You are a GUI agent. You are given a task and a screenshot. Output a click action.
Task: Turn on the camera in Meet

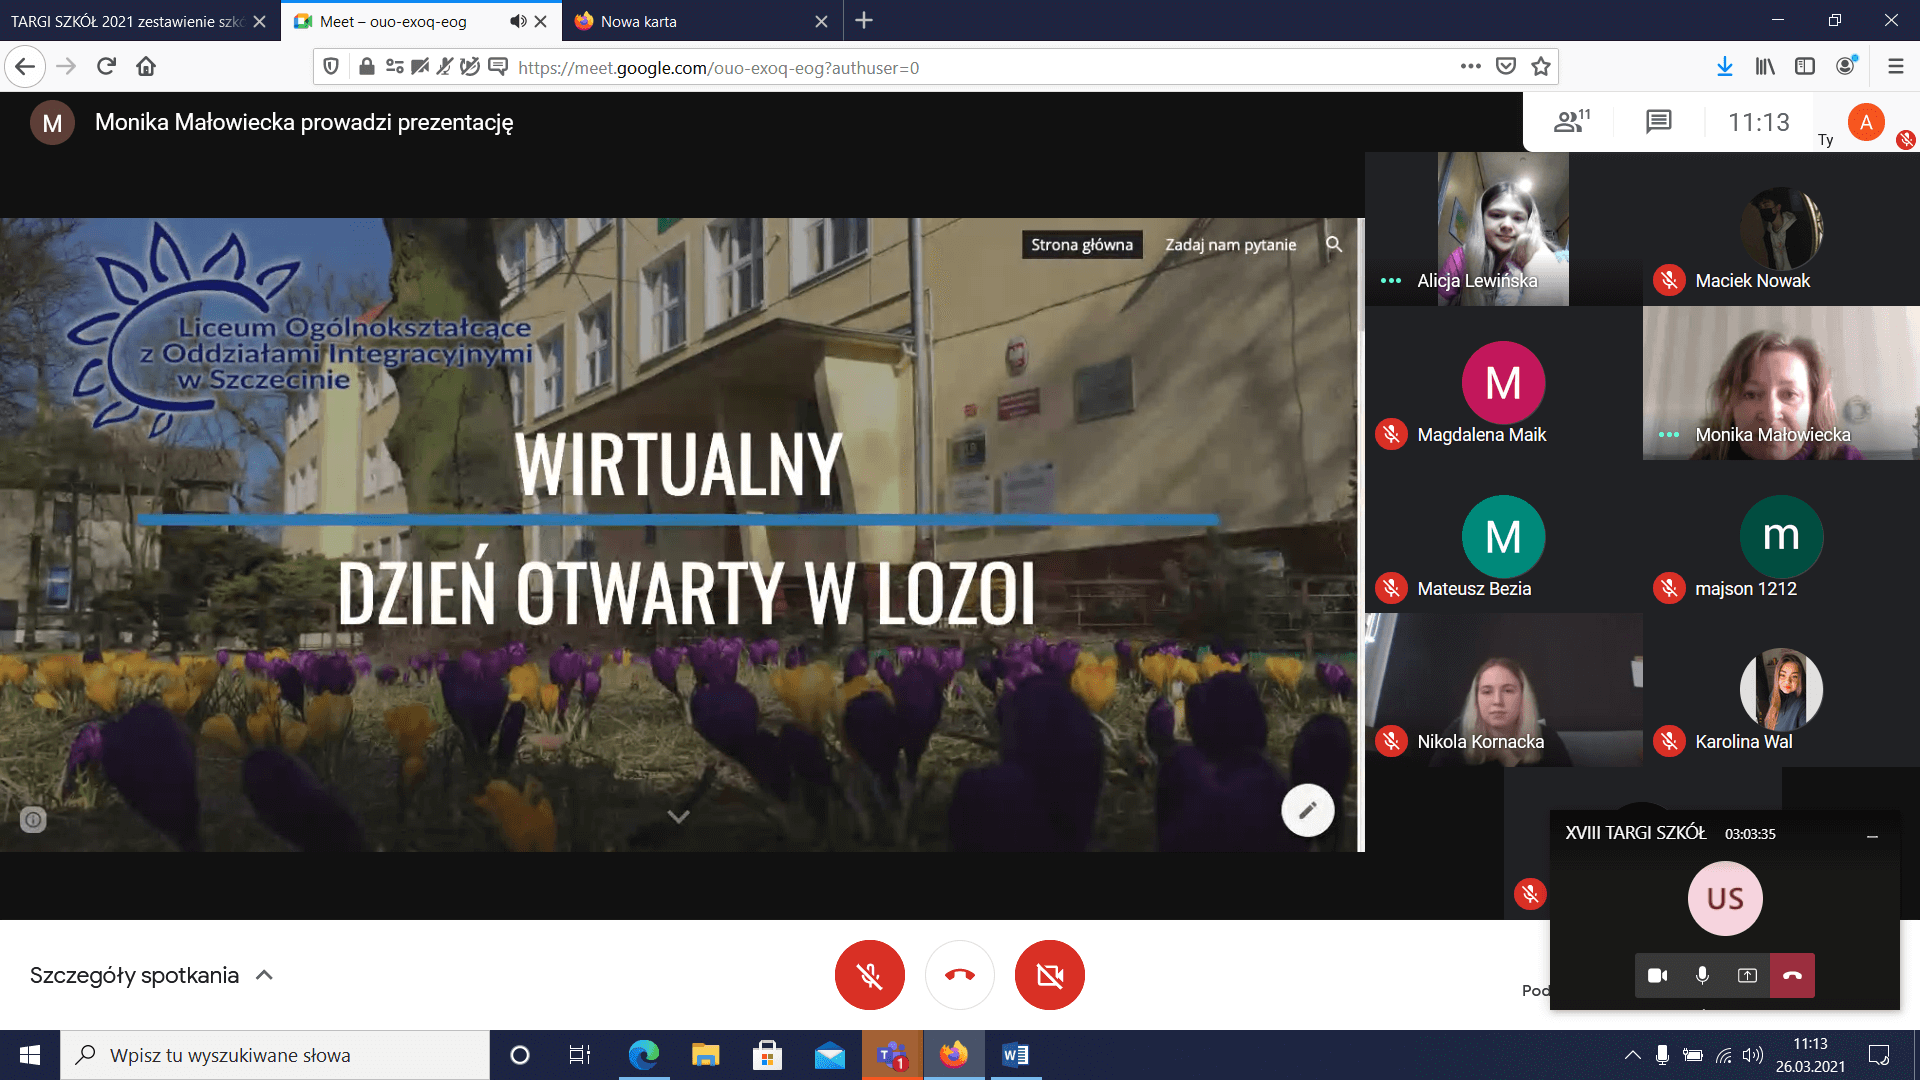pyautogui.click(x=1049, y=974)
